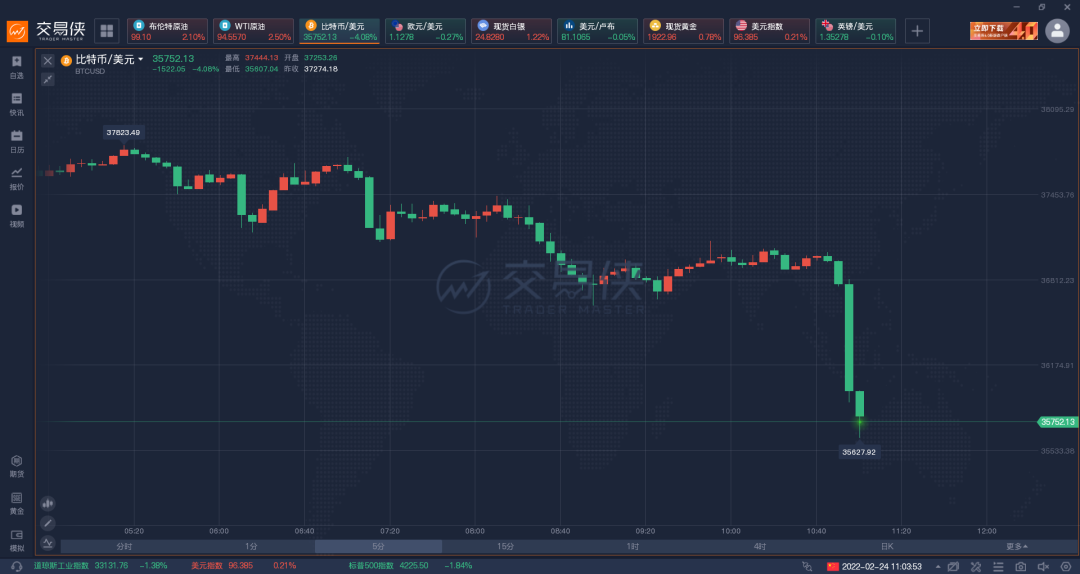This screenshot has height=574, width=1080.
Task: Click 道琼斯工业指数 in the bottom ticker
Action: [61, 566]
